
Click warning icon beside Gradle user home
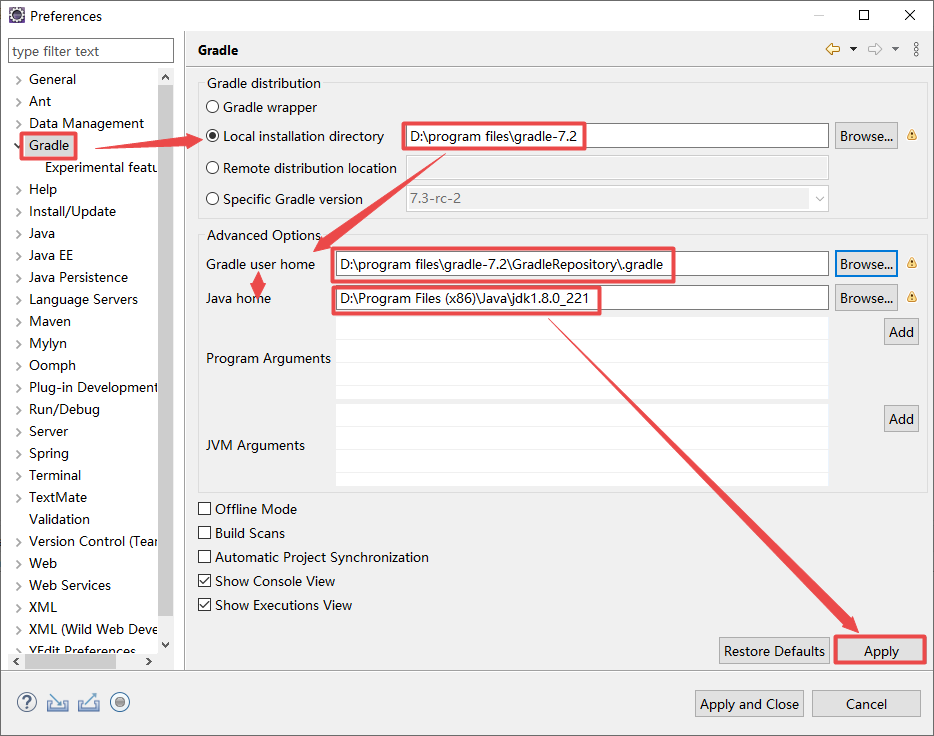point(911,263)
